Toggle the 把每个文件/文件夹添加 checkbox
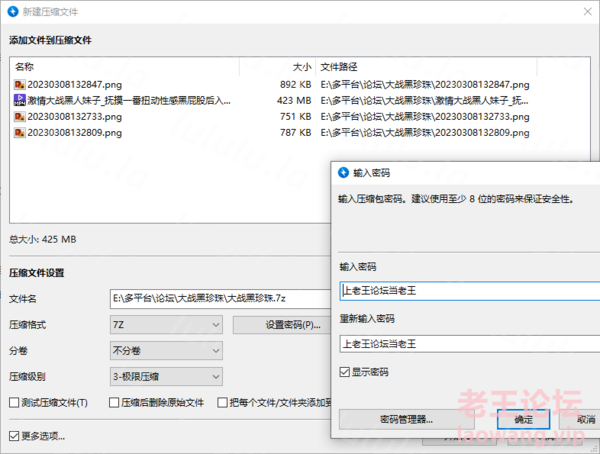Viewport: 600px width, 454px height. pyautogui.click(x=222, y=402)
